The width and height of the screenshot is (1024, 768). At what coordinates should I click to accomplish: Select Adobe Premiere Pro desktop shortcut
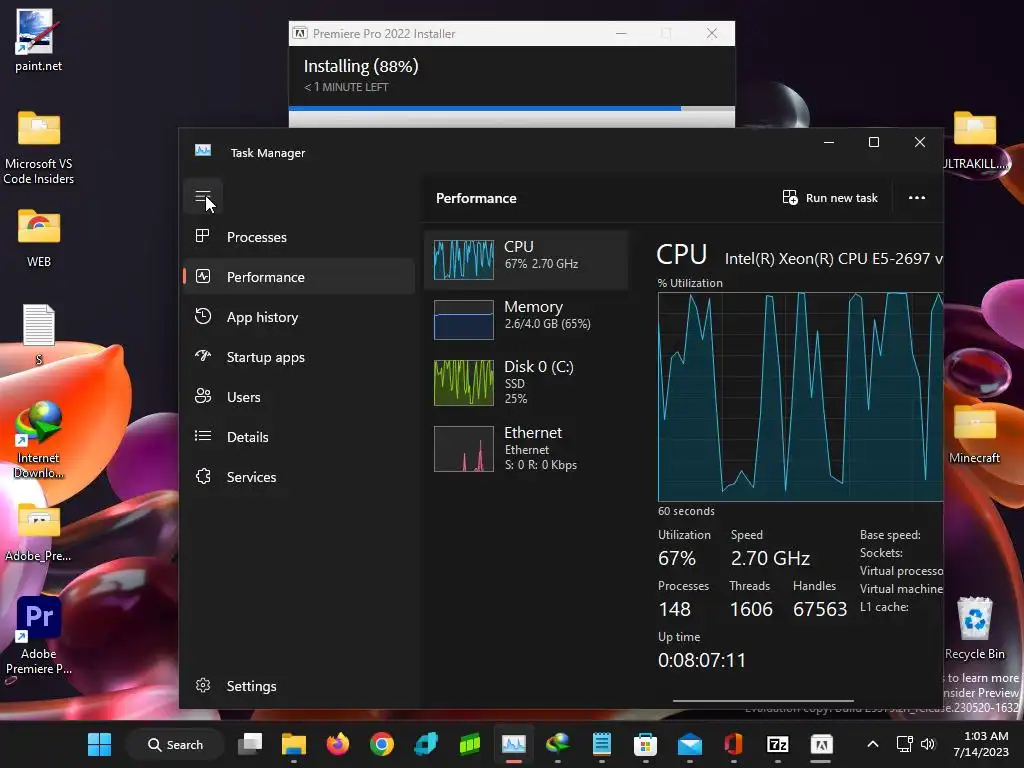(39, 635)
